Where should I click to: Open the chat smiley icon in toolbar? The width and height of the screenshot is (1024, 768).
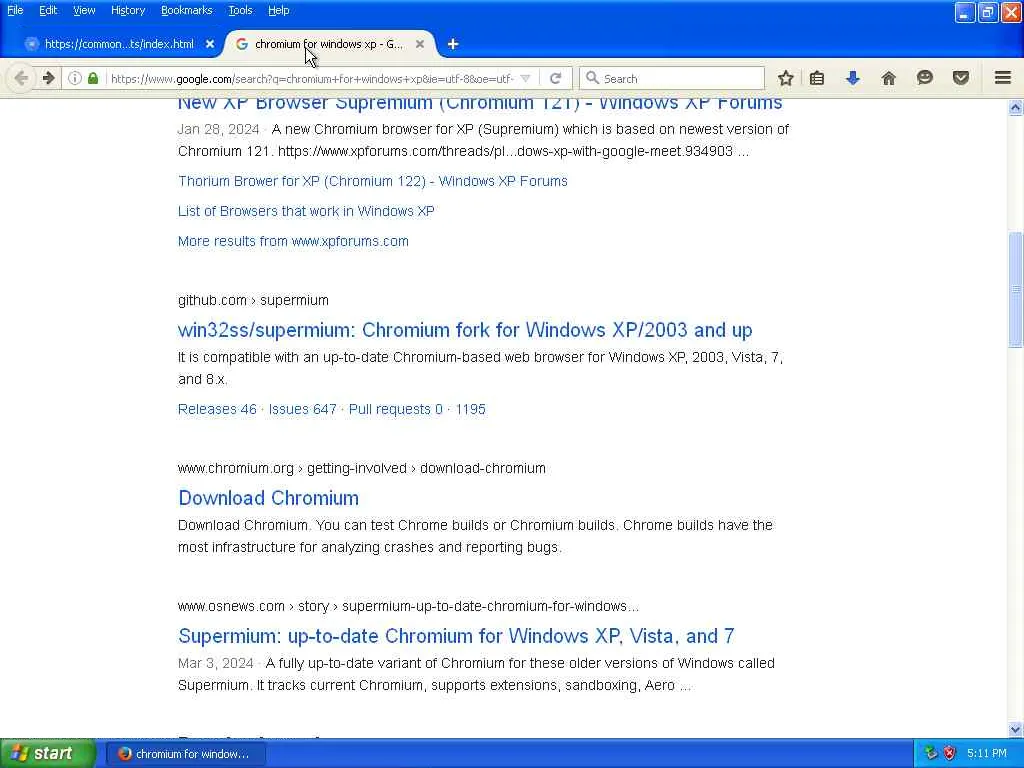(x=924, y=78)
